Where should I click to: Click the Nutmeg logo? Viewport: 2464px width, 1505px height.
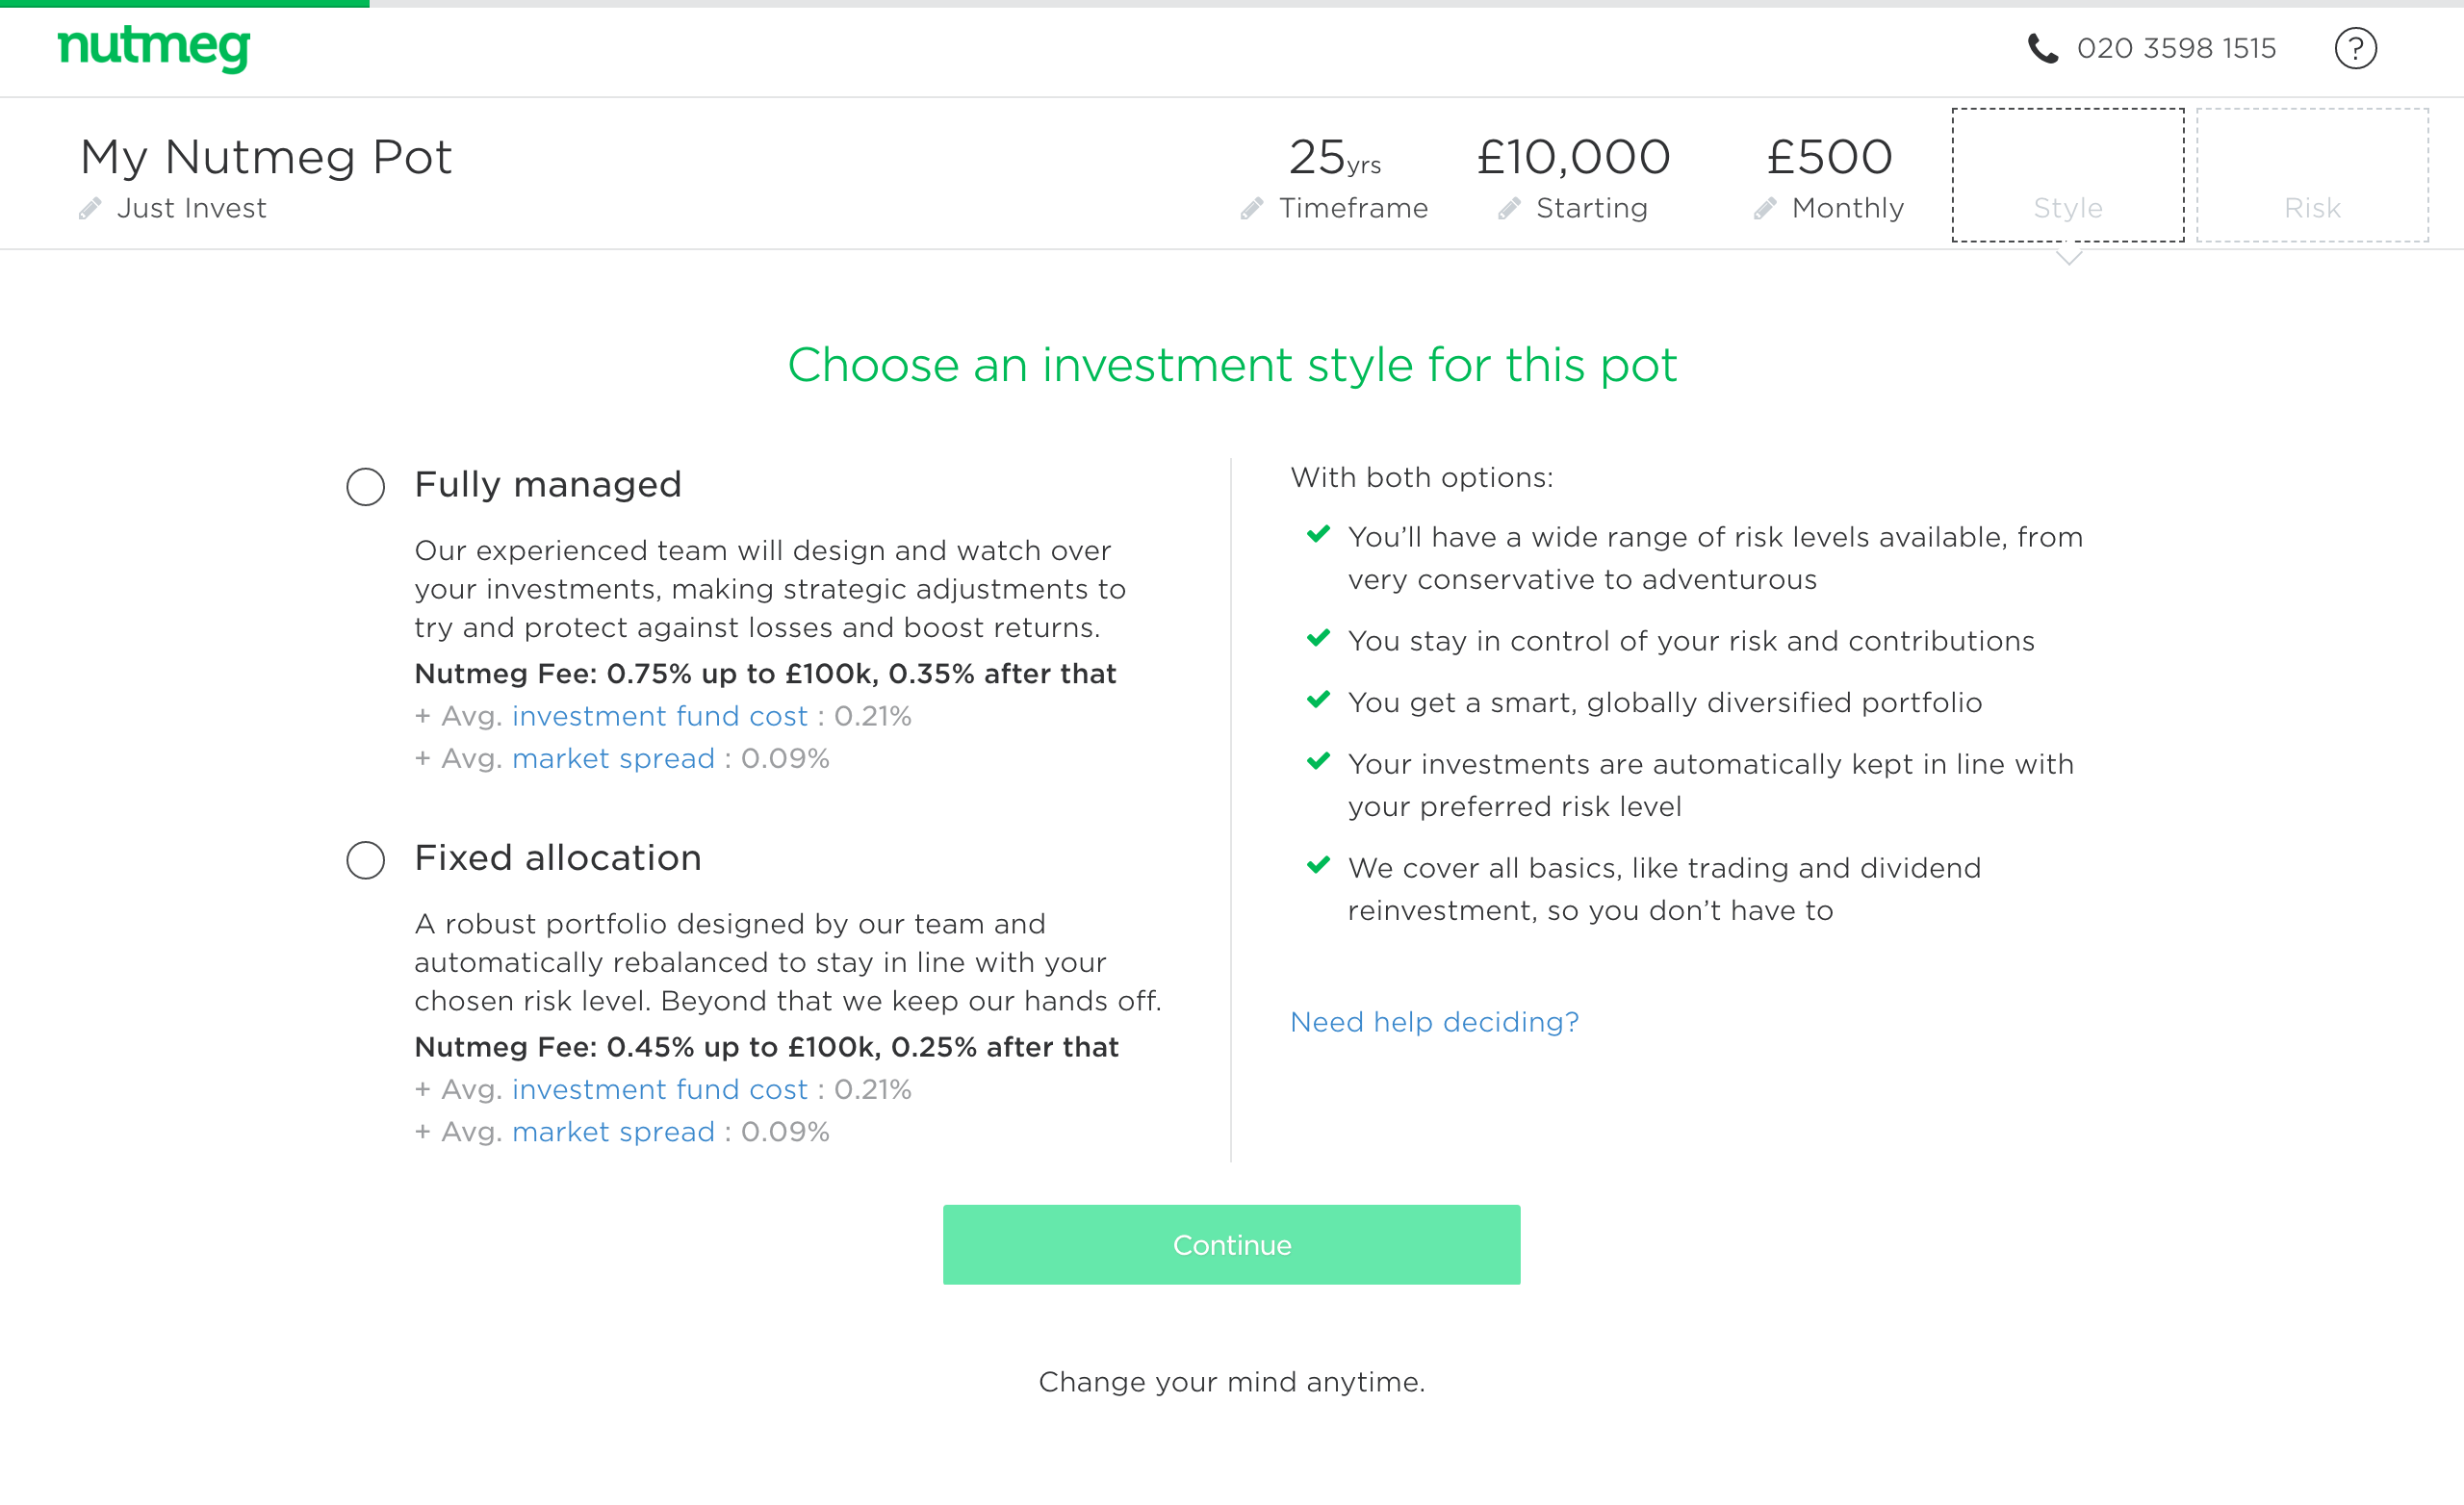pos(153,47)
